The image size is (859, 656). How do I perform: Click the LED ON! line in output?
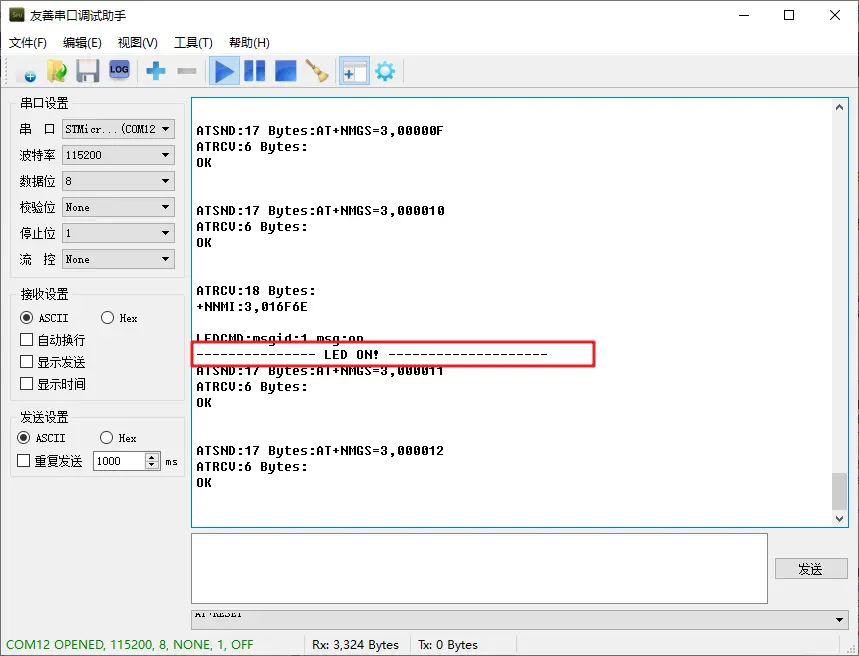click(372, 354)
